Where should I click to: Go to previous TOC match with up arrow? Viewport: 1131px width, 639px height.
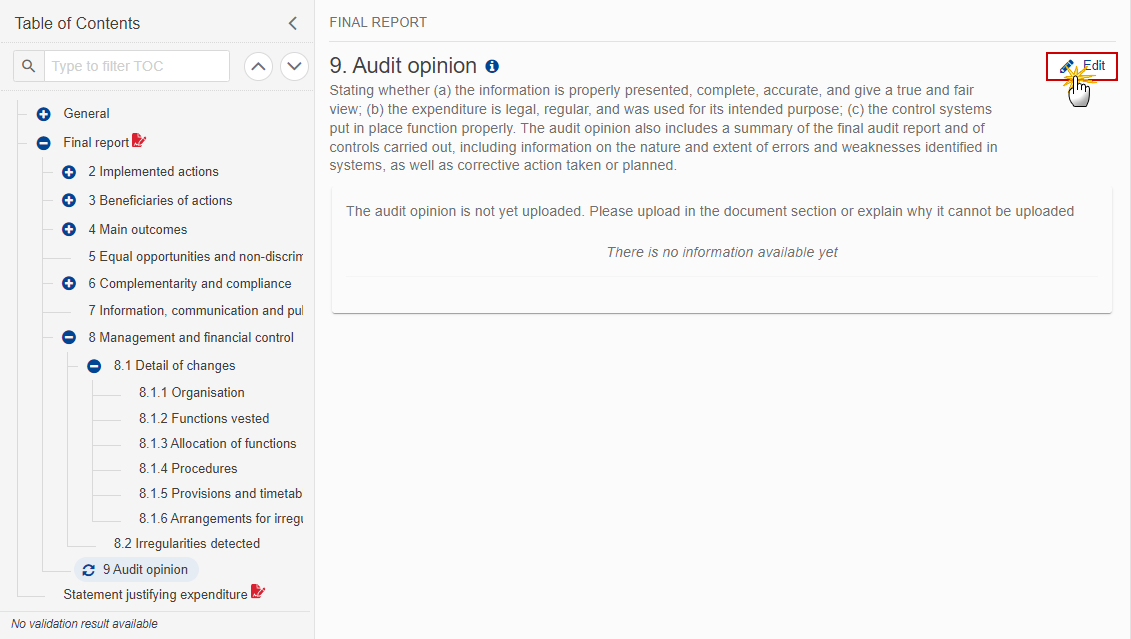pyautogui.click(x=258, y=66)
